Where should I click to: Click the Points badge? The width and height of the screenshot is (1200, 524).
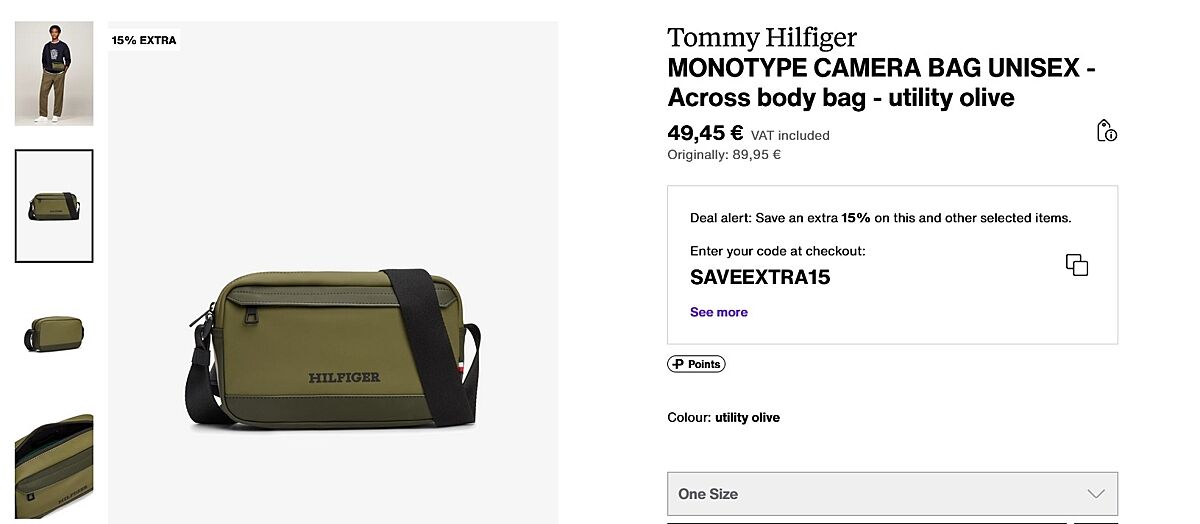696,364
